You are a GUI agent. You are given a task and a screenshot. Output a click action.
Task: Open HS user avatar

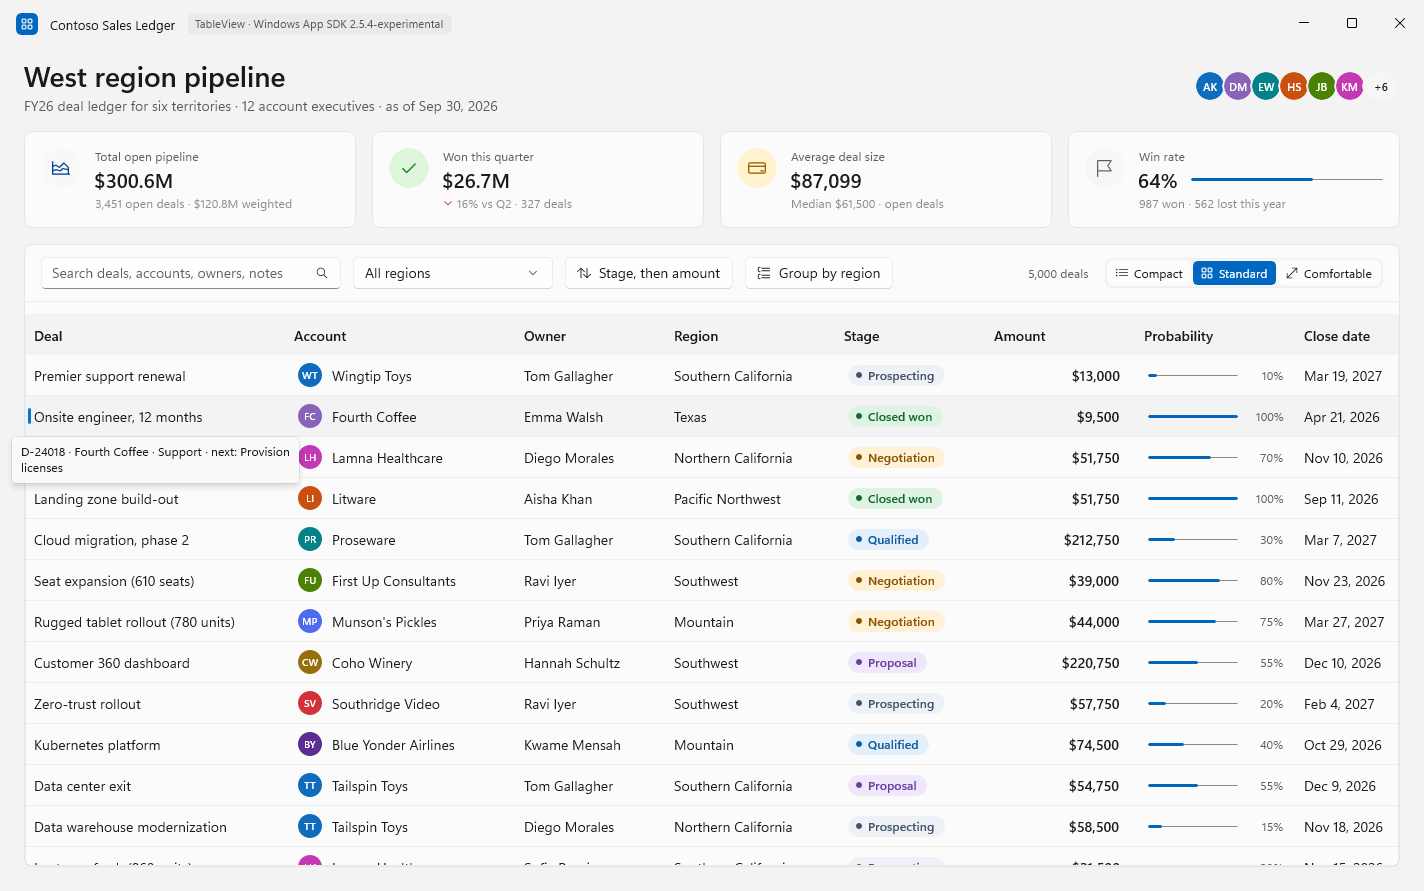pos(1294,87)
